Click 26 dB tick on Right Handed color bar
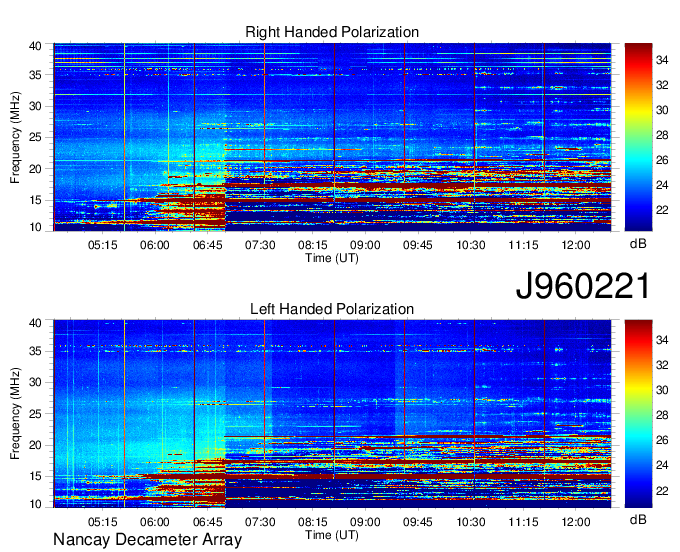Image resolution: width=680 pixels, height=552 pixels. (x=662, y=160)
